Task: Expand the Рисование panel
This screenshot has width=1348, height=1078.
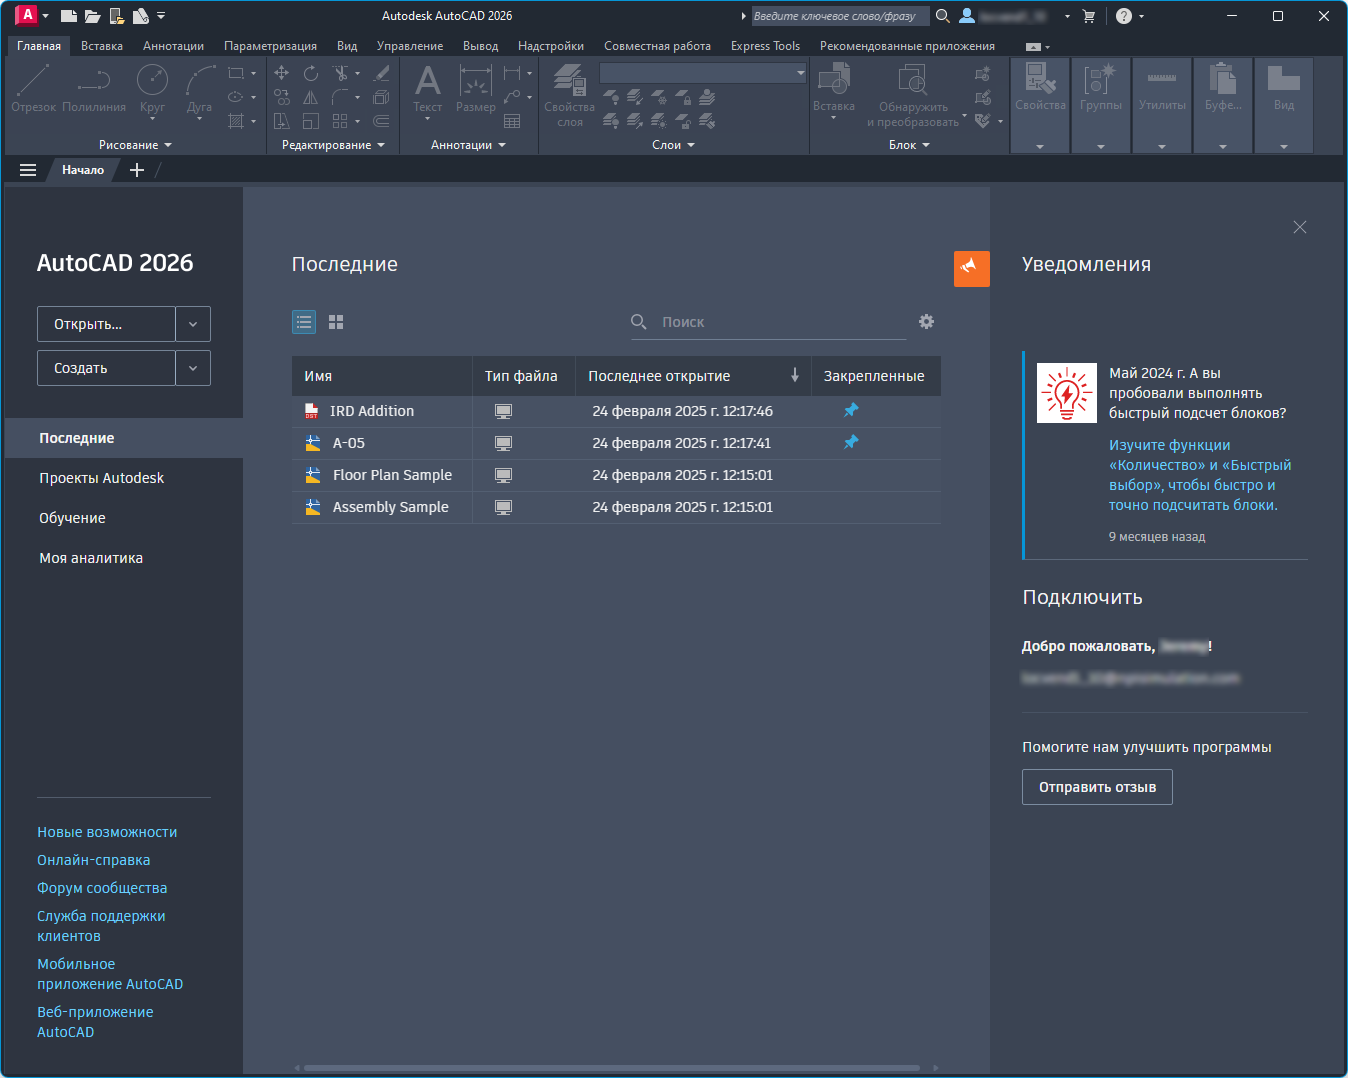Action: (136, 145)
